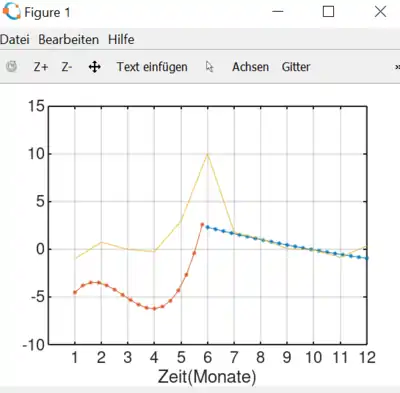The width and height of the screenshot is (400, 393).
Task: Click first blue marker at month 6
Action: point(207,227)
